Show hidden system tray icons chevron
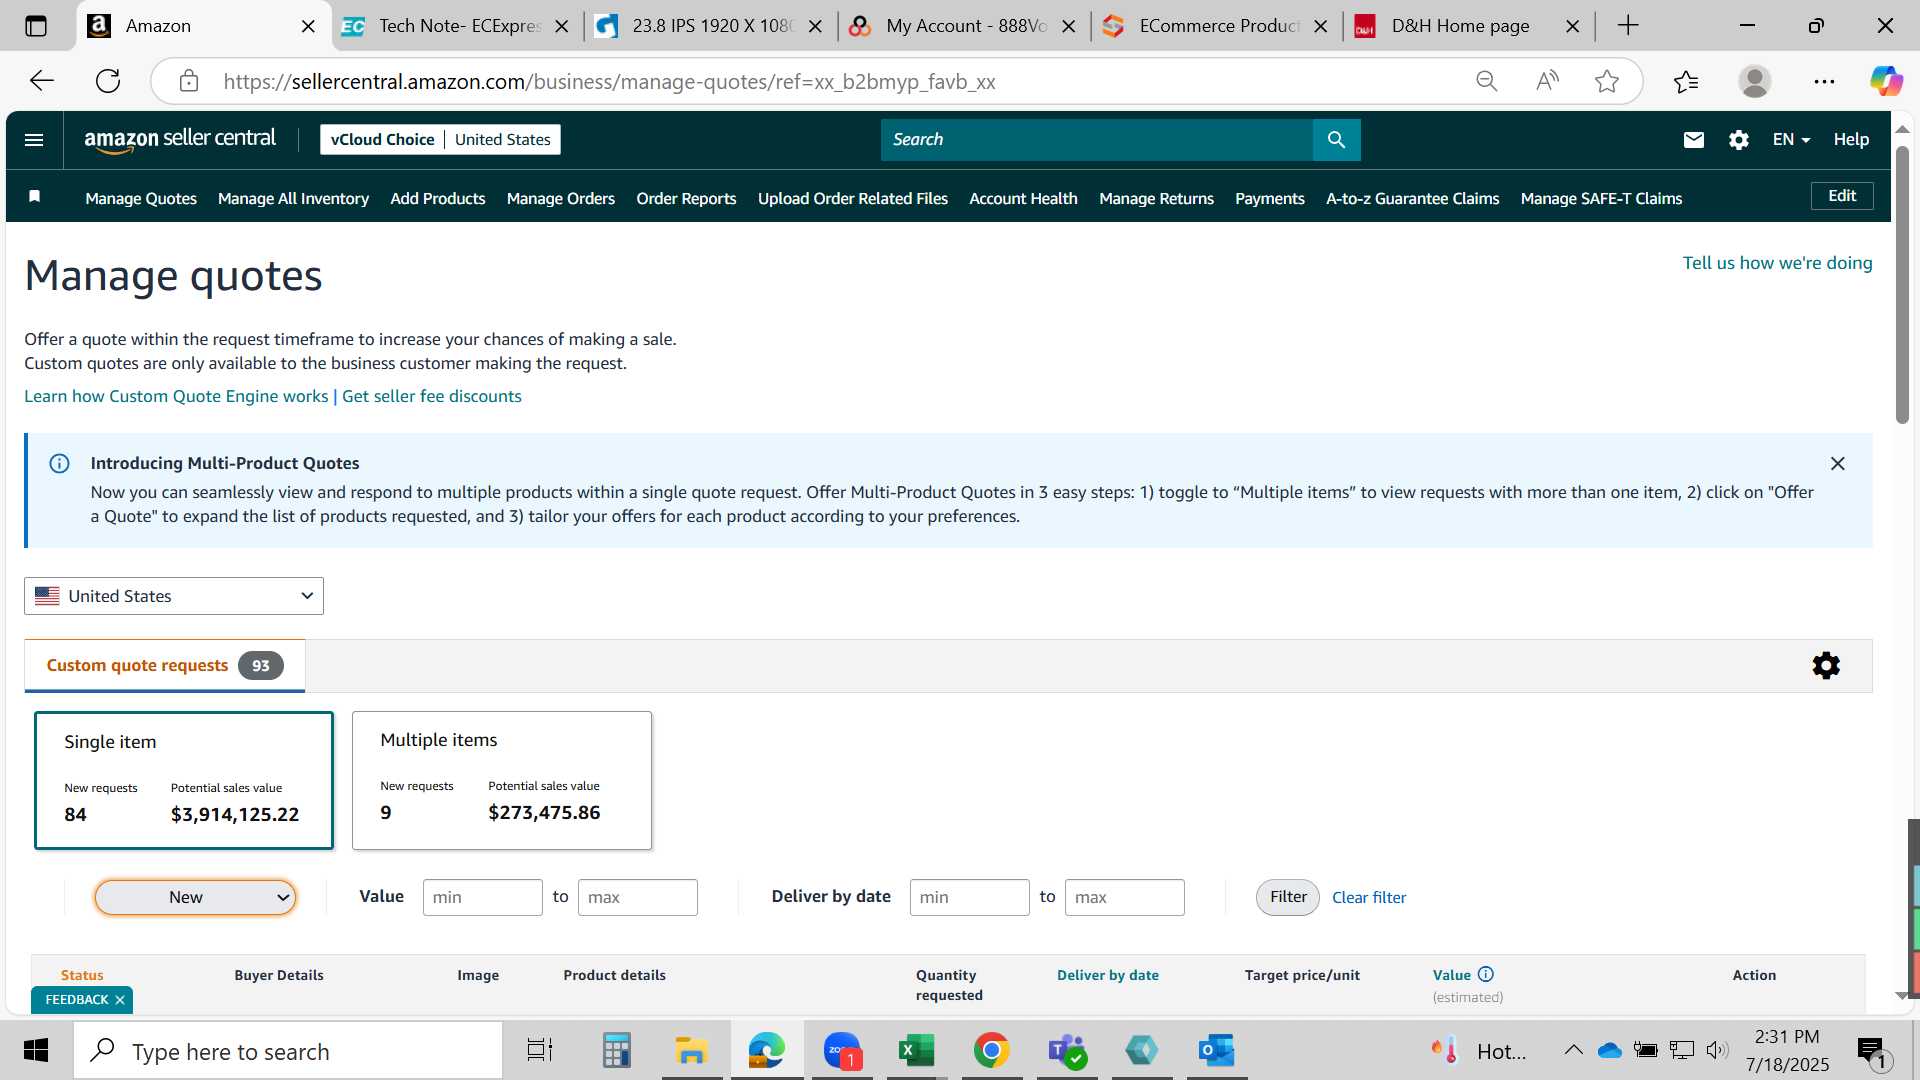Screen dimensions: 1920x1080 [x=1573, y=1050]
